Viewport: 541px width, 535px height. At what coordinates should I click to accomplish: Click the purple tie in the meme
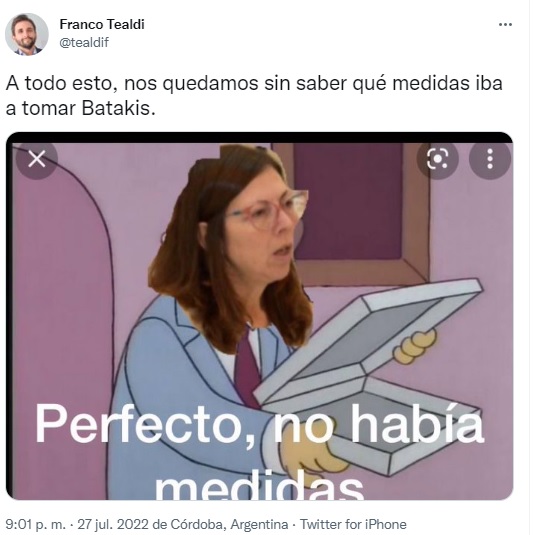[247, 371]
